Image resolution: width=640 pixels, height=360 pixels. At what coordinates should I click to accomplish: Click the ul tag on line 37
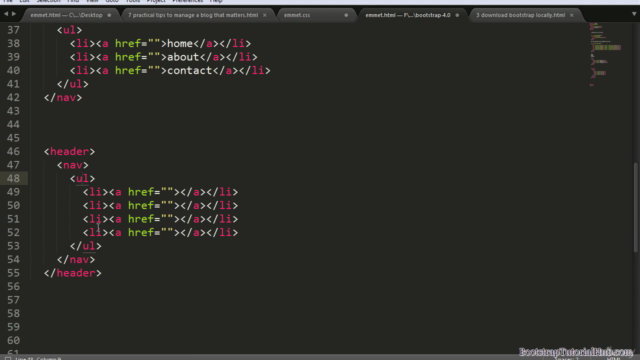[69, 30]
